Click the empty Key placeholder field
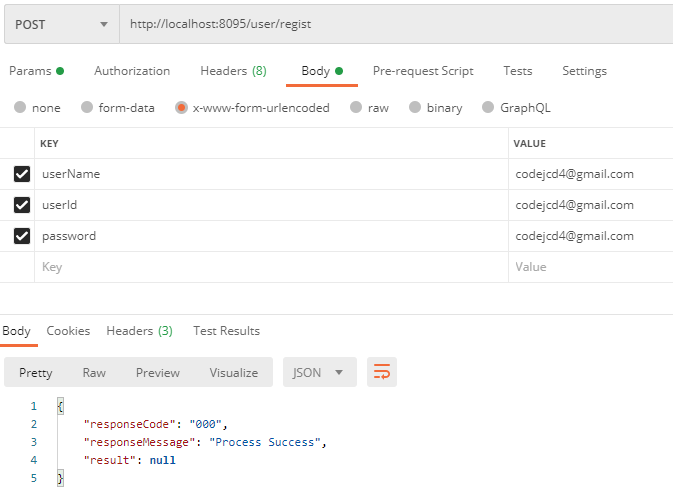Image resolution: width=673 pixels, height=495 pixels. pyautogui.click(x=271, y=267)
